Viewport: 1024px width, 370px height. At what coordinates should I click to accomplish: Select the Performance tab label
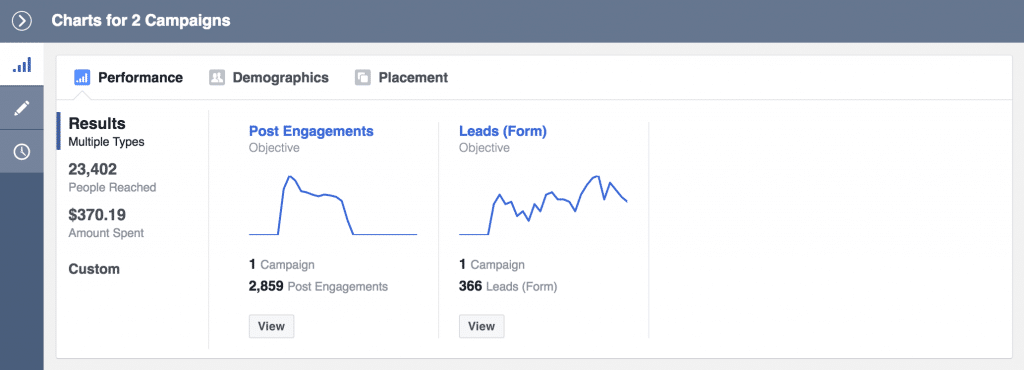click(140, 78)
